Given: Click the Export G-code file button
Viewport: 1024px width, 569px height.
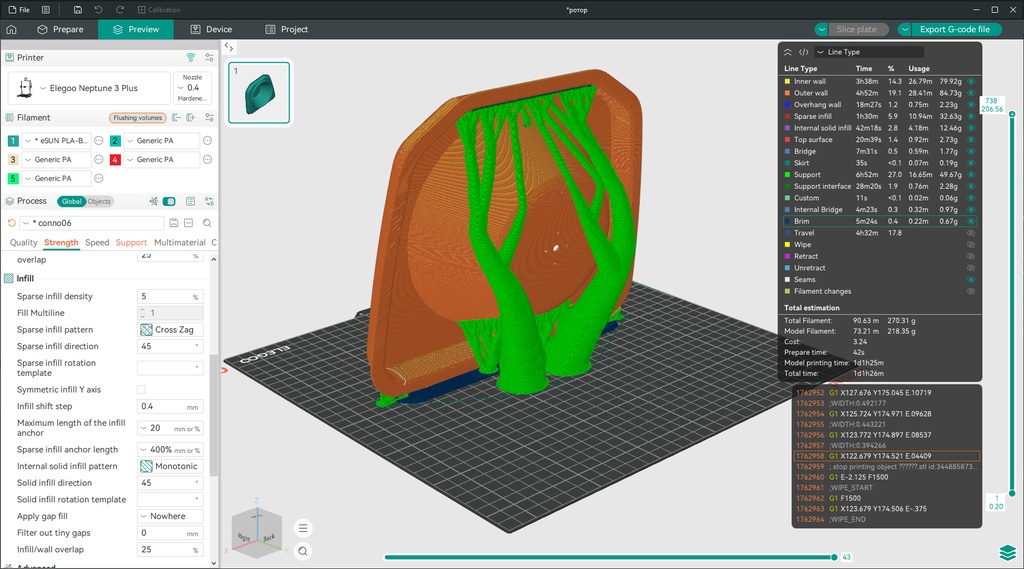Looking at the screenshot, I should (955, 29).
